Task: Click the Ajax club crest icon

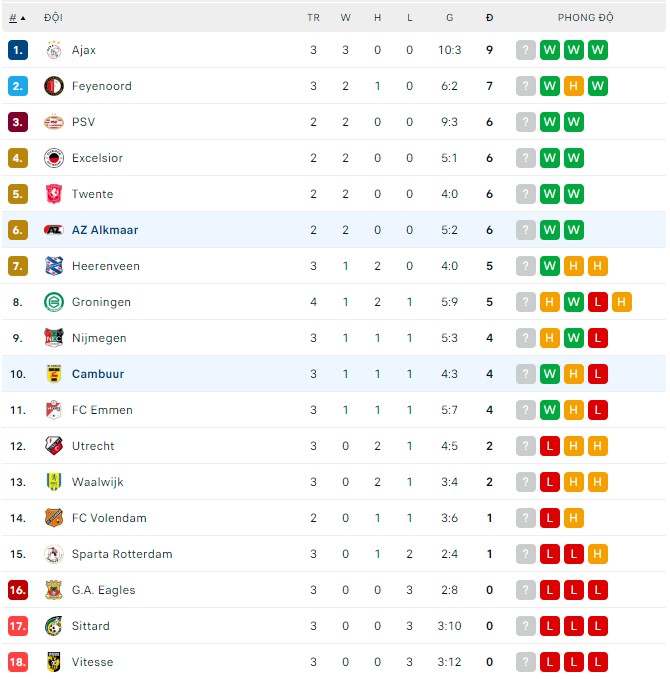Action: [x=54, y=50]
